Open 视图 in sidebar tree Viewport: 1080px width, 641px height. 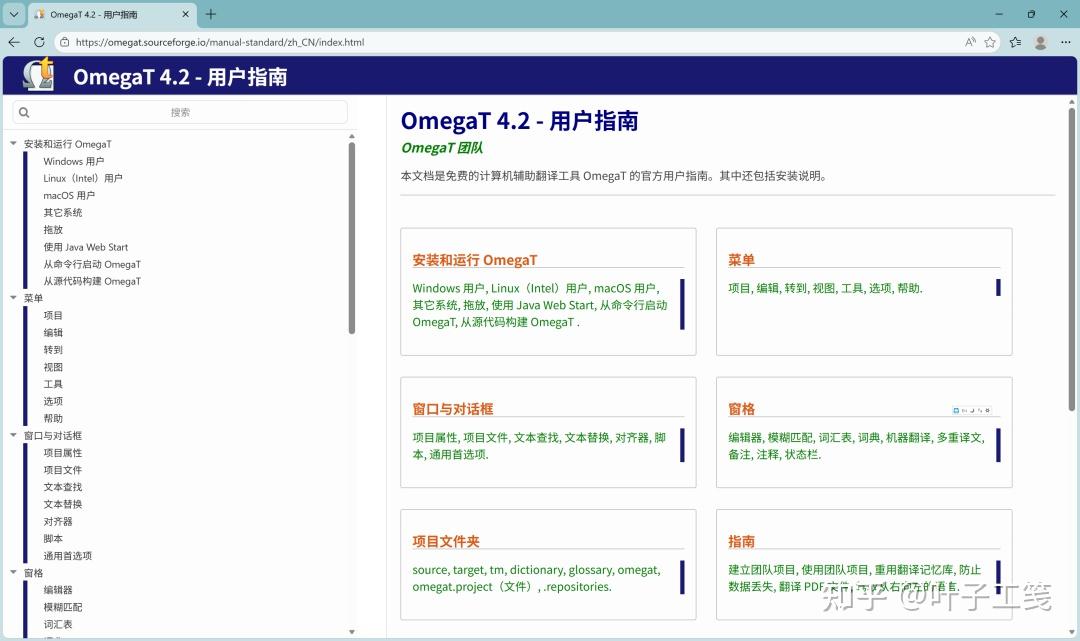pos(53,367)
